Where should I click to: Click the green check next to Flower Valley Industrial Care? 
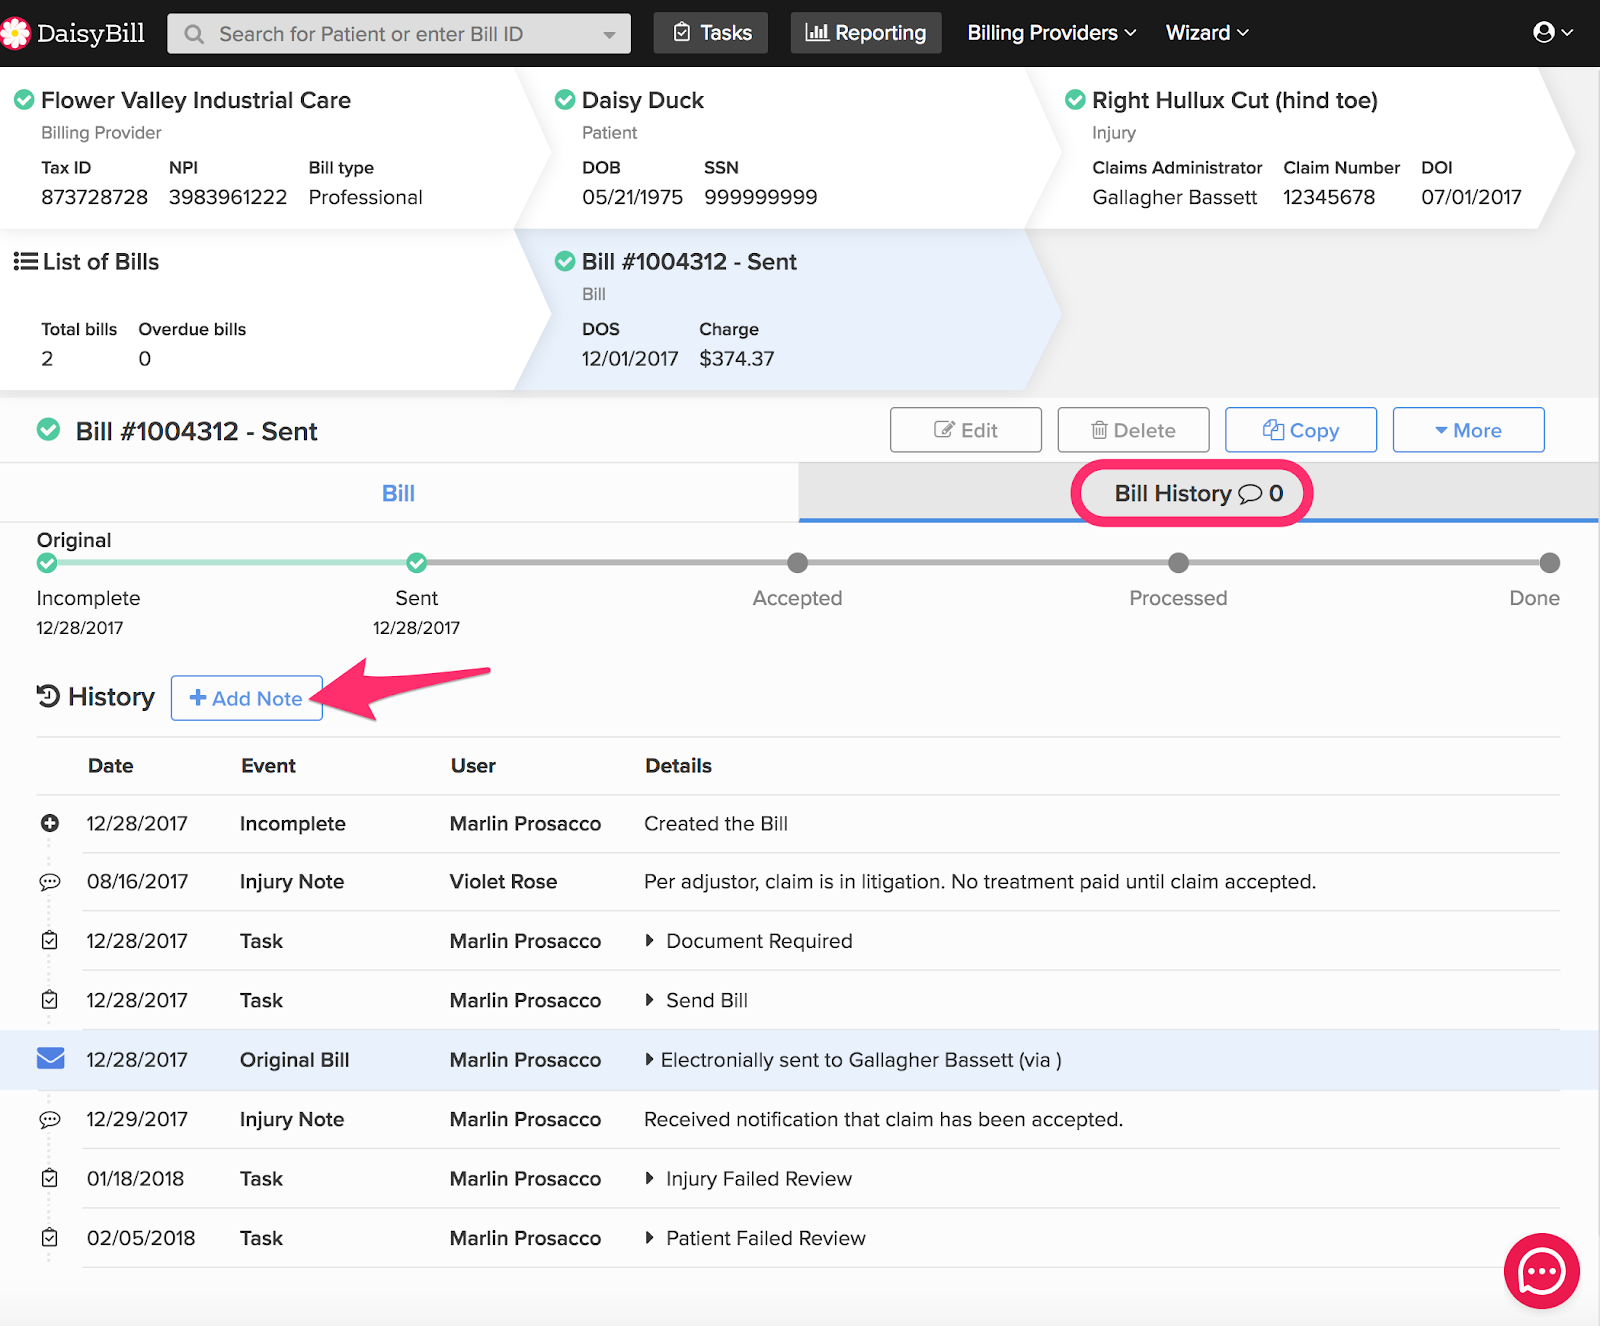tap(24, 100)
